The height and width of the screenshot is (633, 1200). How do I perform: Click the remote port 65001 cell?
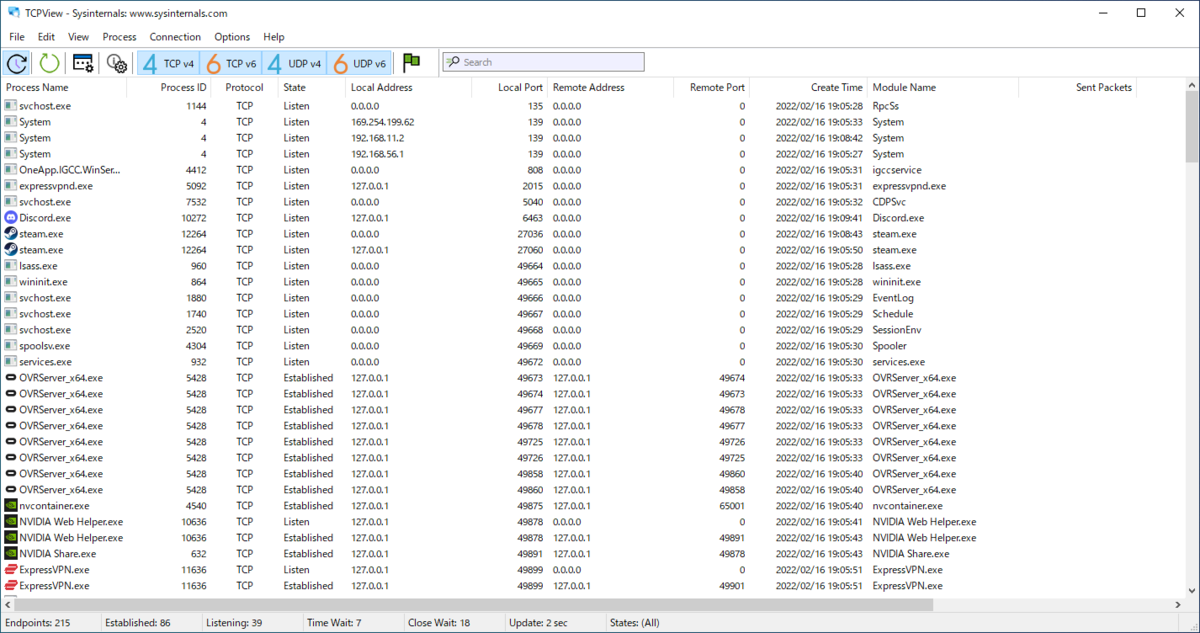click(731, 506)
